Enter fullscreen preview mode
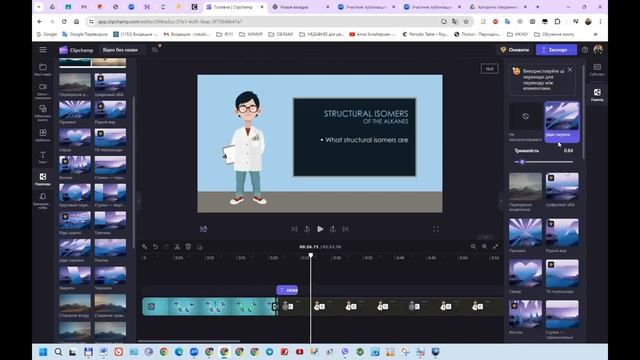The width and height of the screenshot is (640, 360). coord(436,229)
